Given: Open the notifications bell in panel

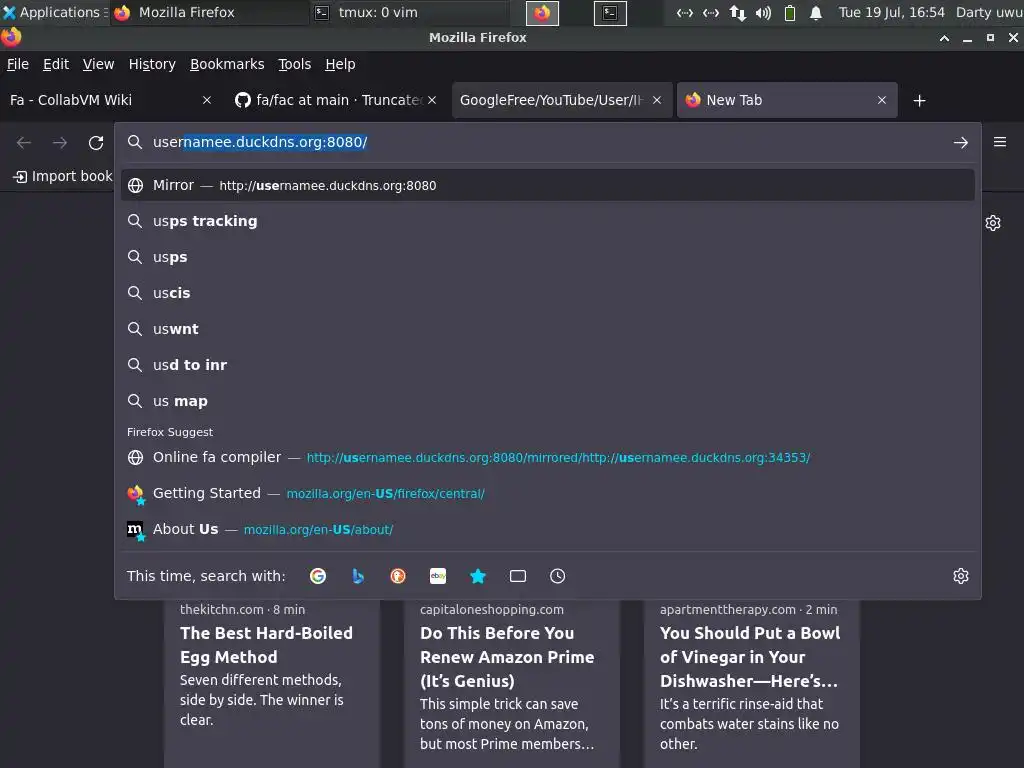Looking at the screenshot, I should pyautogui.click(x=816, y=12).
